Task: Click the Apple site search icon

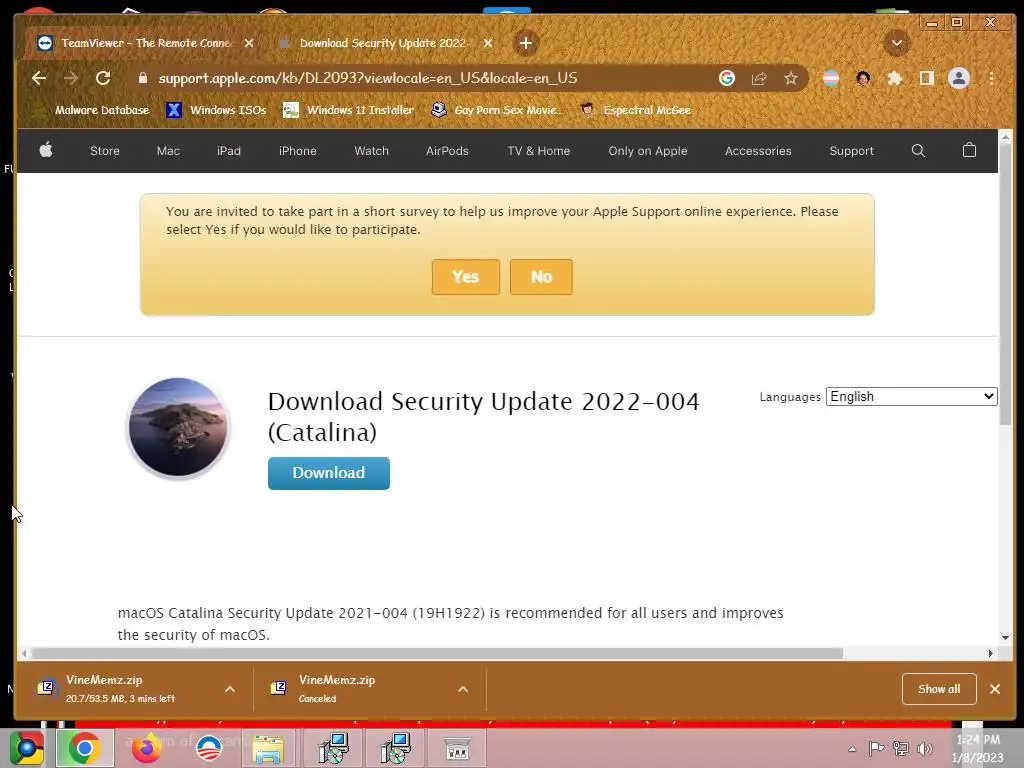Action: [x=918, y=151]
